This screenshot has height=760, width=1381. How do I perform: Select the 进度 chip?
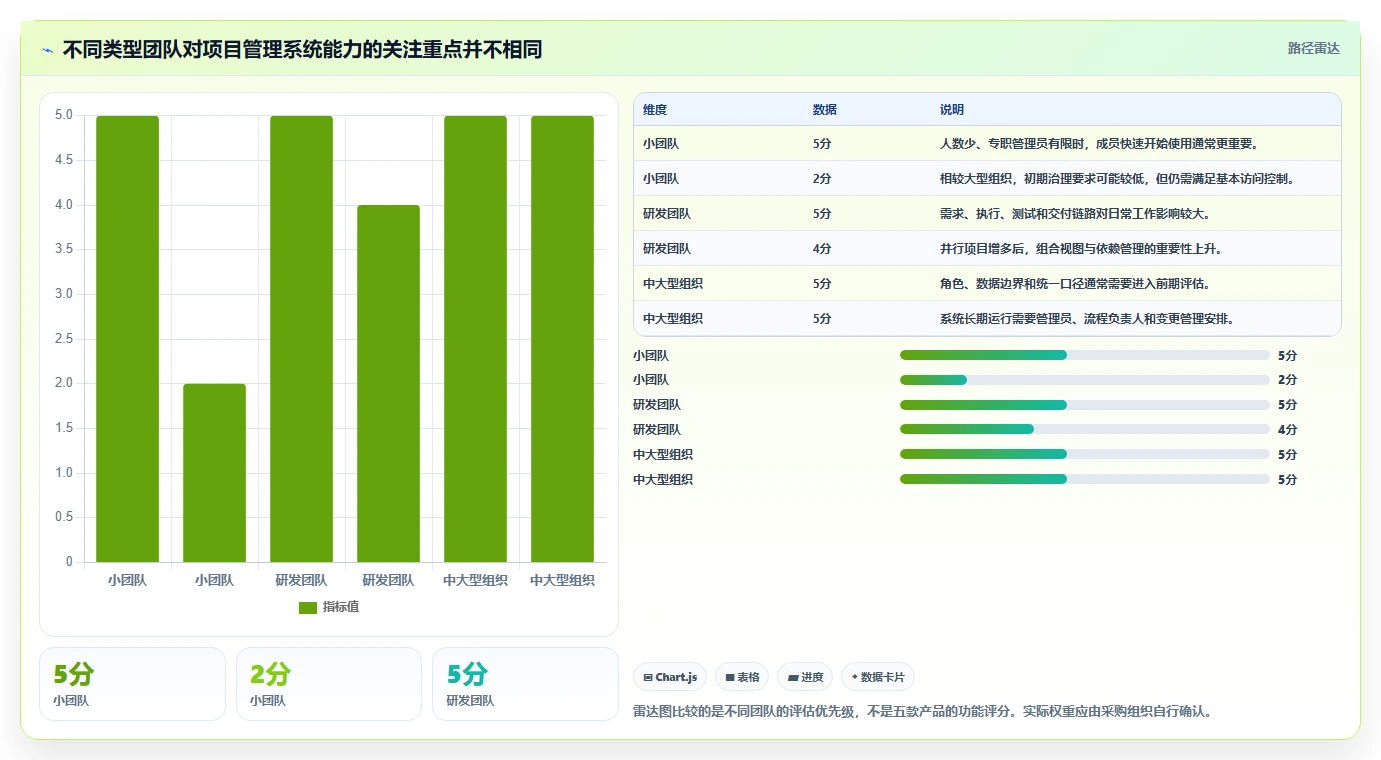coord(805,677)
